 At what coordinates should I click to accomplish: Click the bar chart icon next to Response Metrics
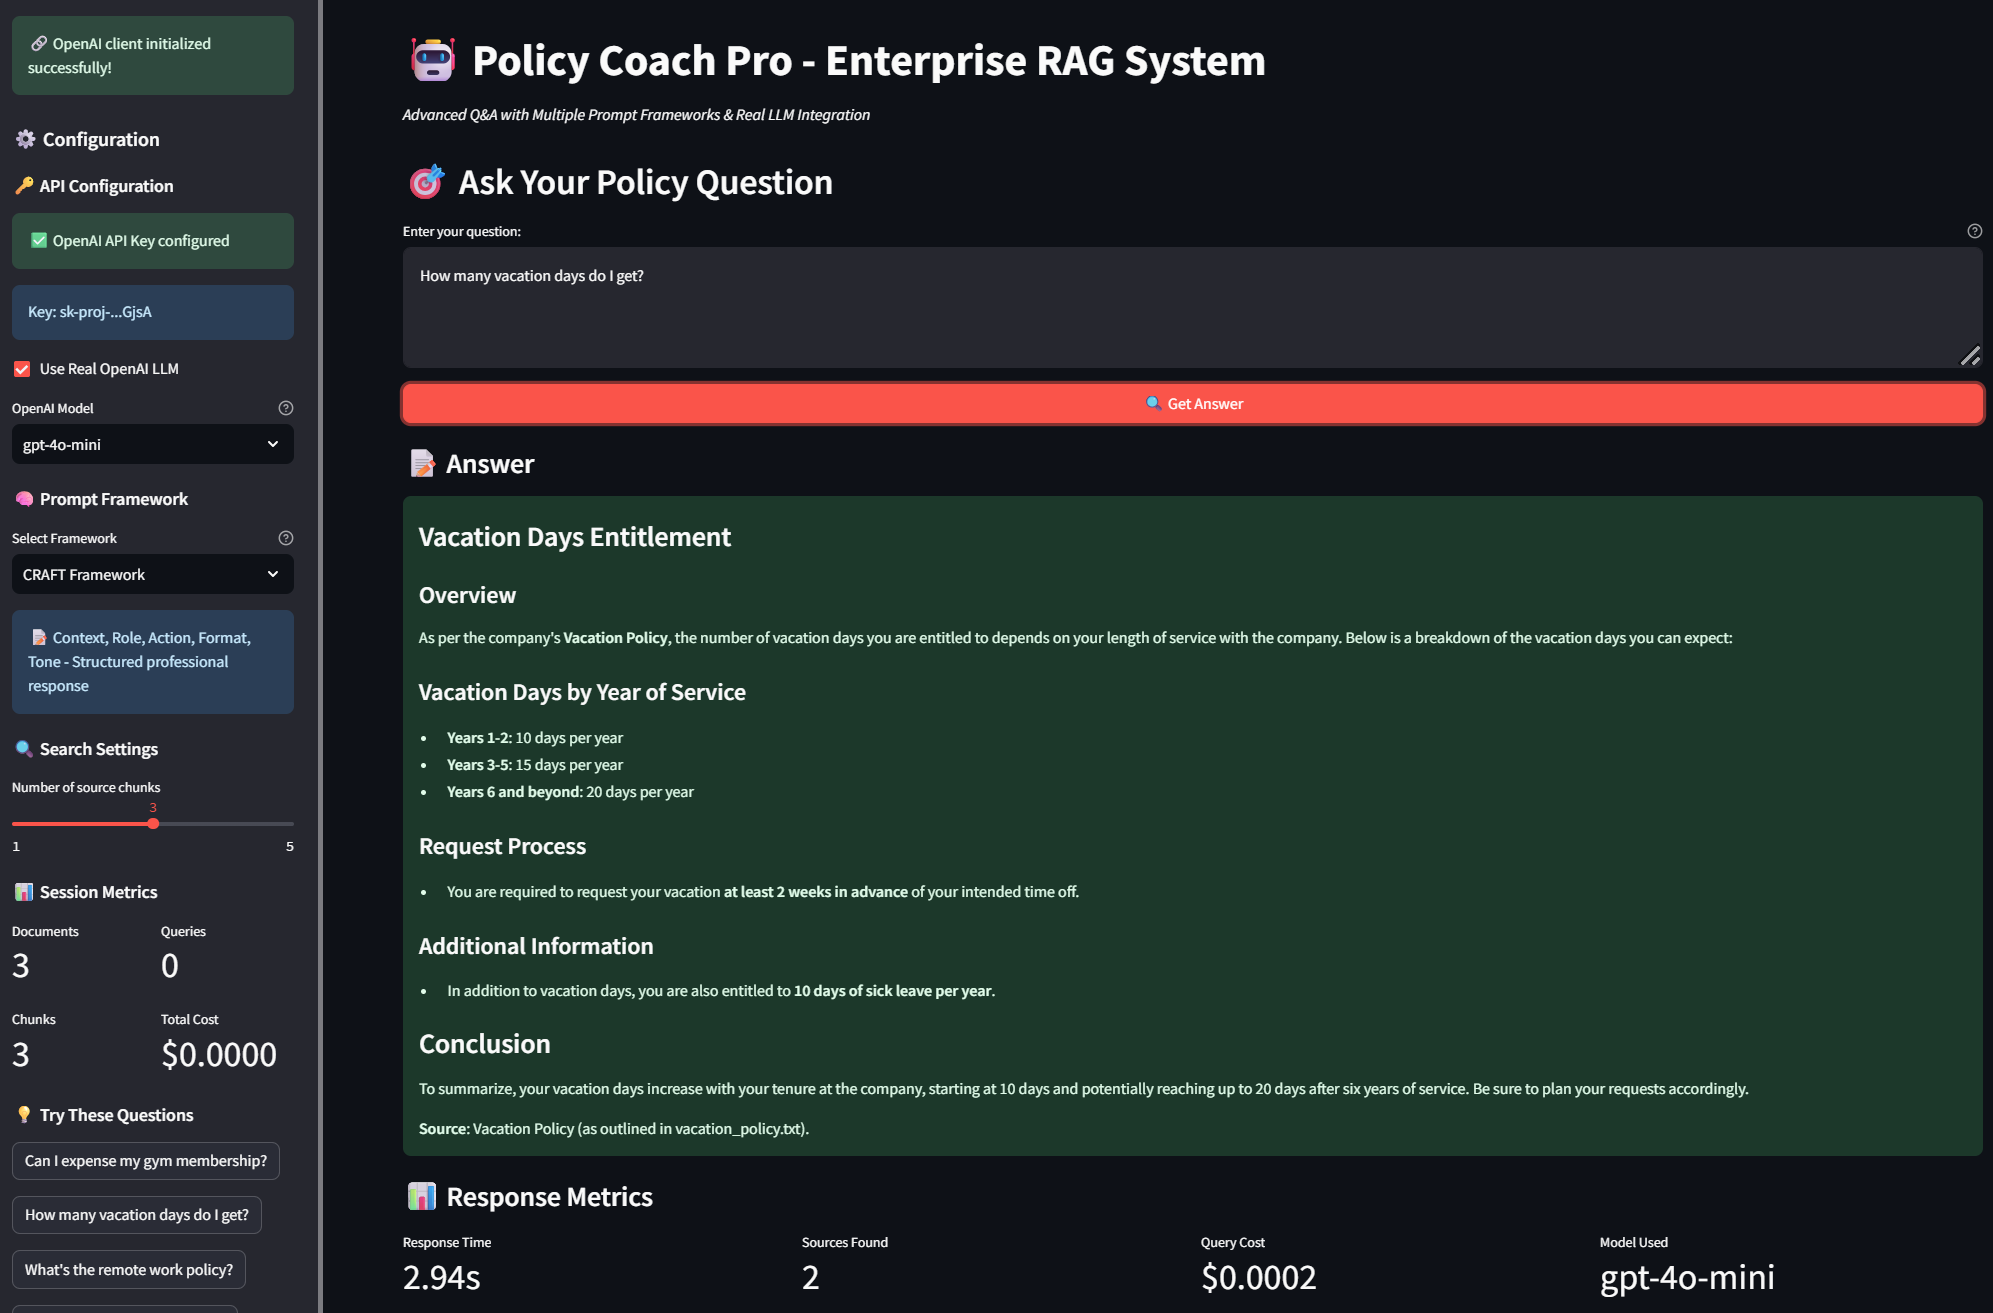[x=422, y=1196]
